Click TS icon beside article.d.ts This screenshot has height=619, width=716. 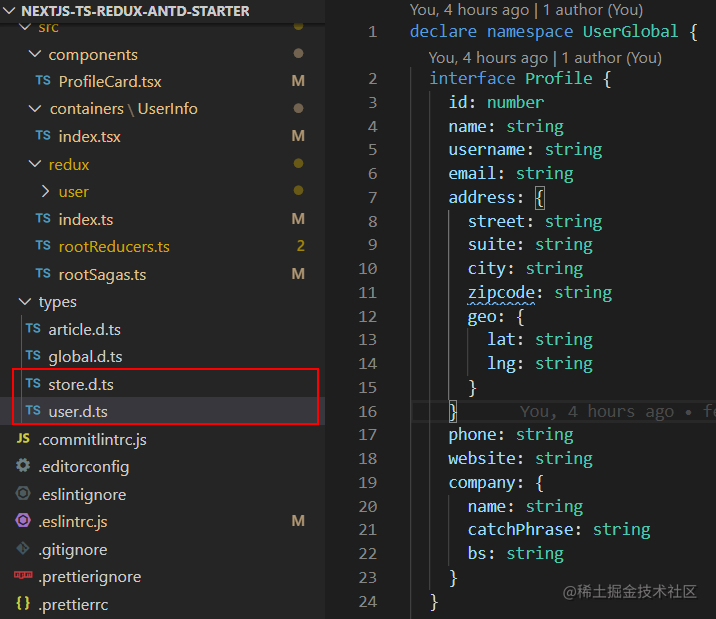(x=33, y=329)
